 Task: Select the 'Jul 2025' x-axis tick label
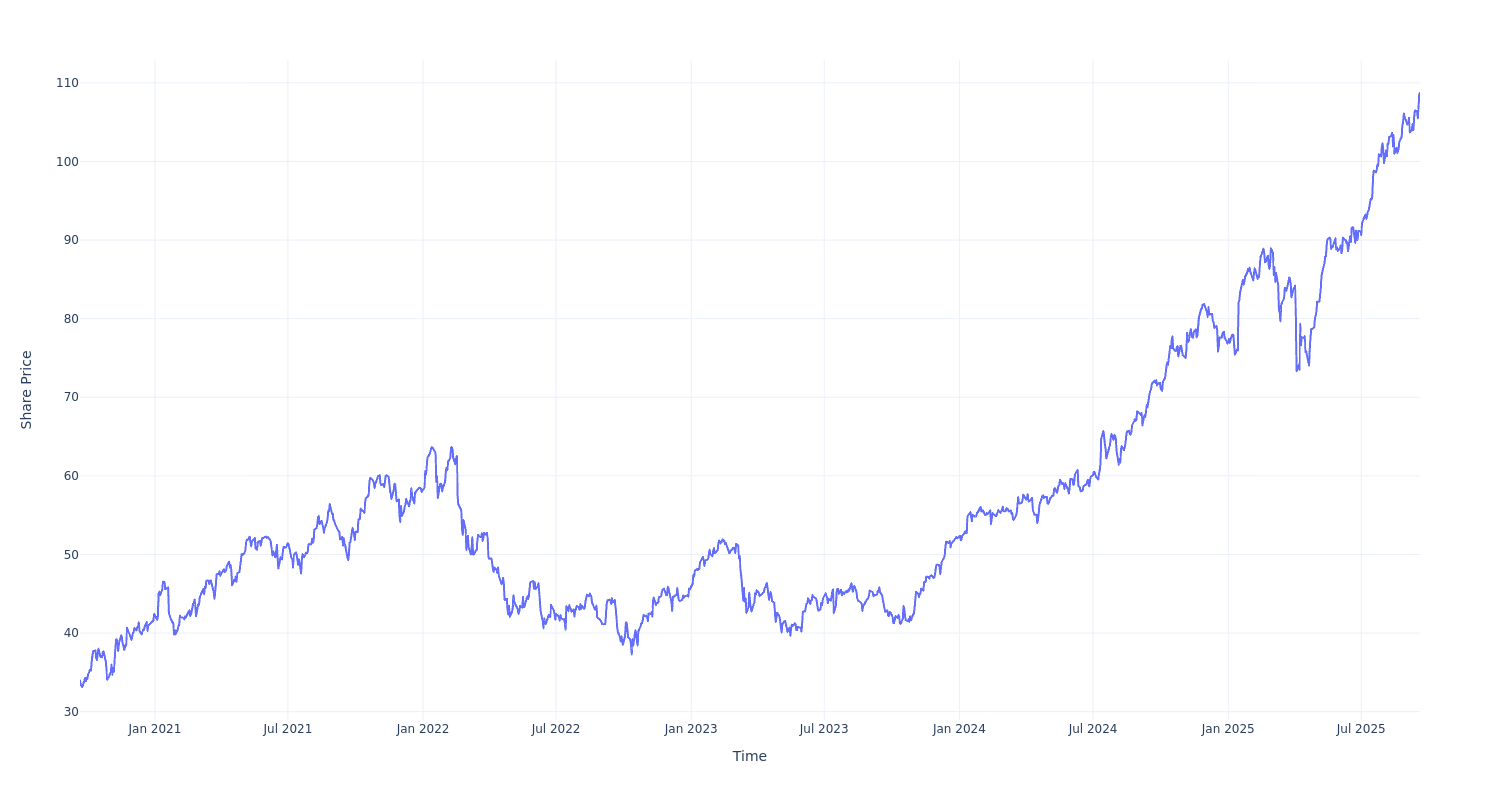tap(1361, 729)
